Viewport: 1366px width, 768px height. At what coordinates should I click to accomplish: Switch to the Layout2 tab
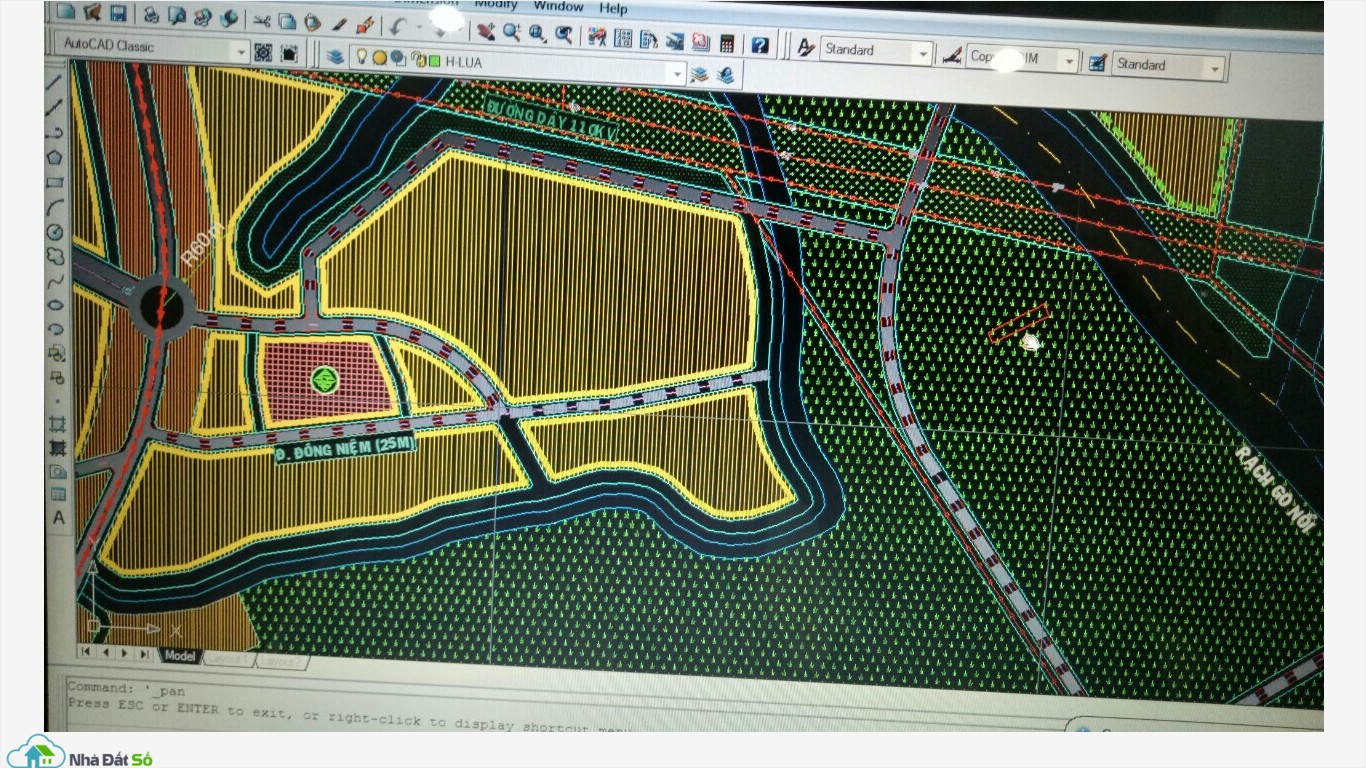282,662
